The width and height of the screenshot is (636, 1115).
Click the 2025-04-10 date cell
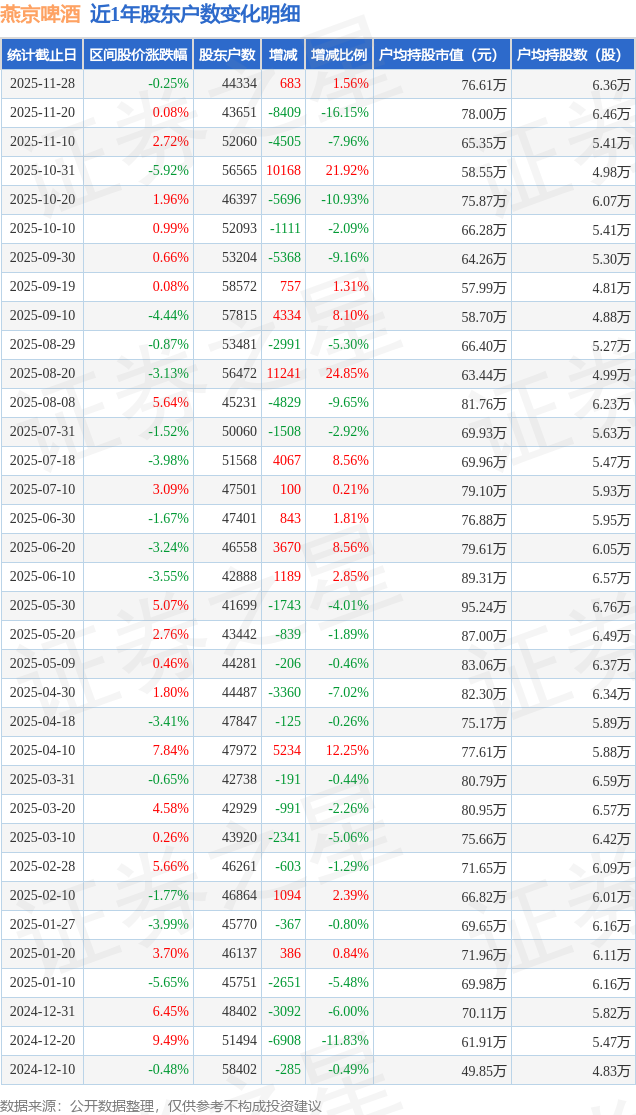point(42,751)
